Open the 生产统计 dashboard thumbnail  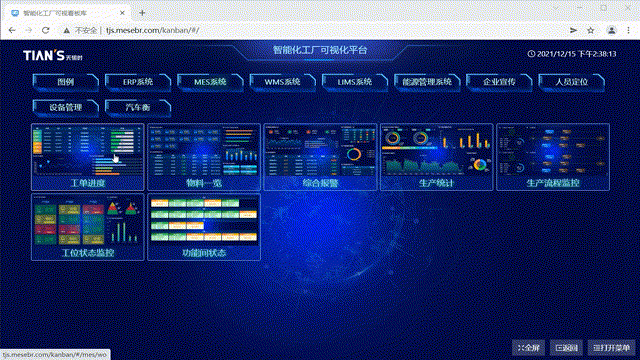437,157
